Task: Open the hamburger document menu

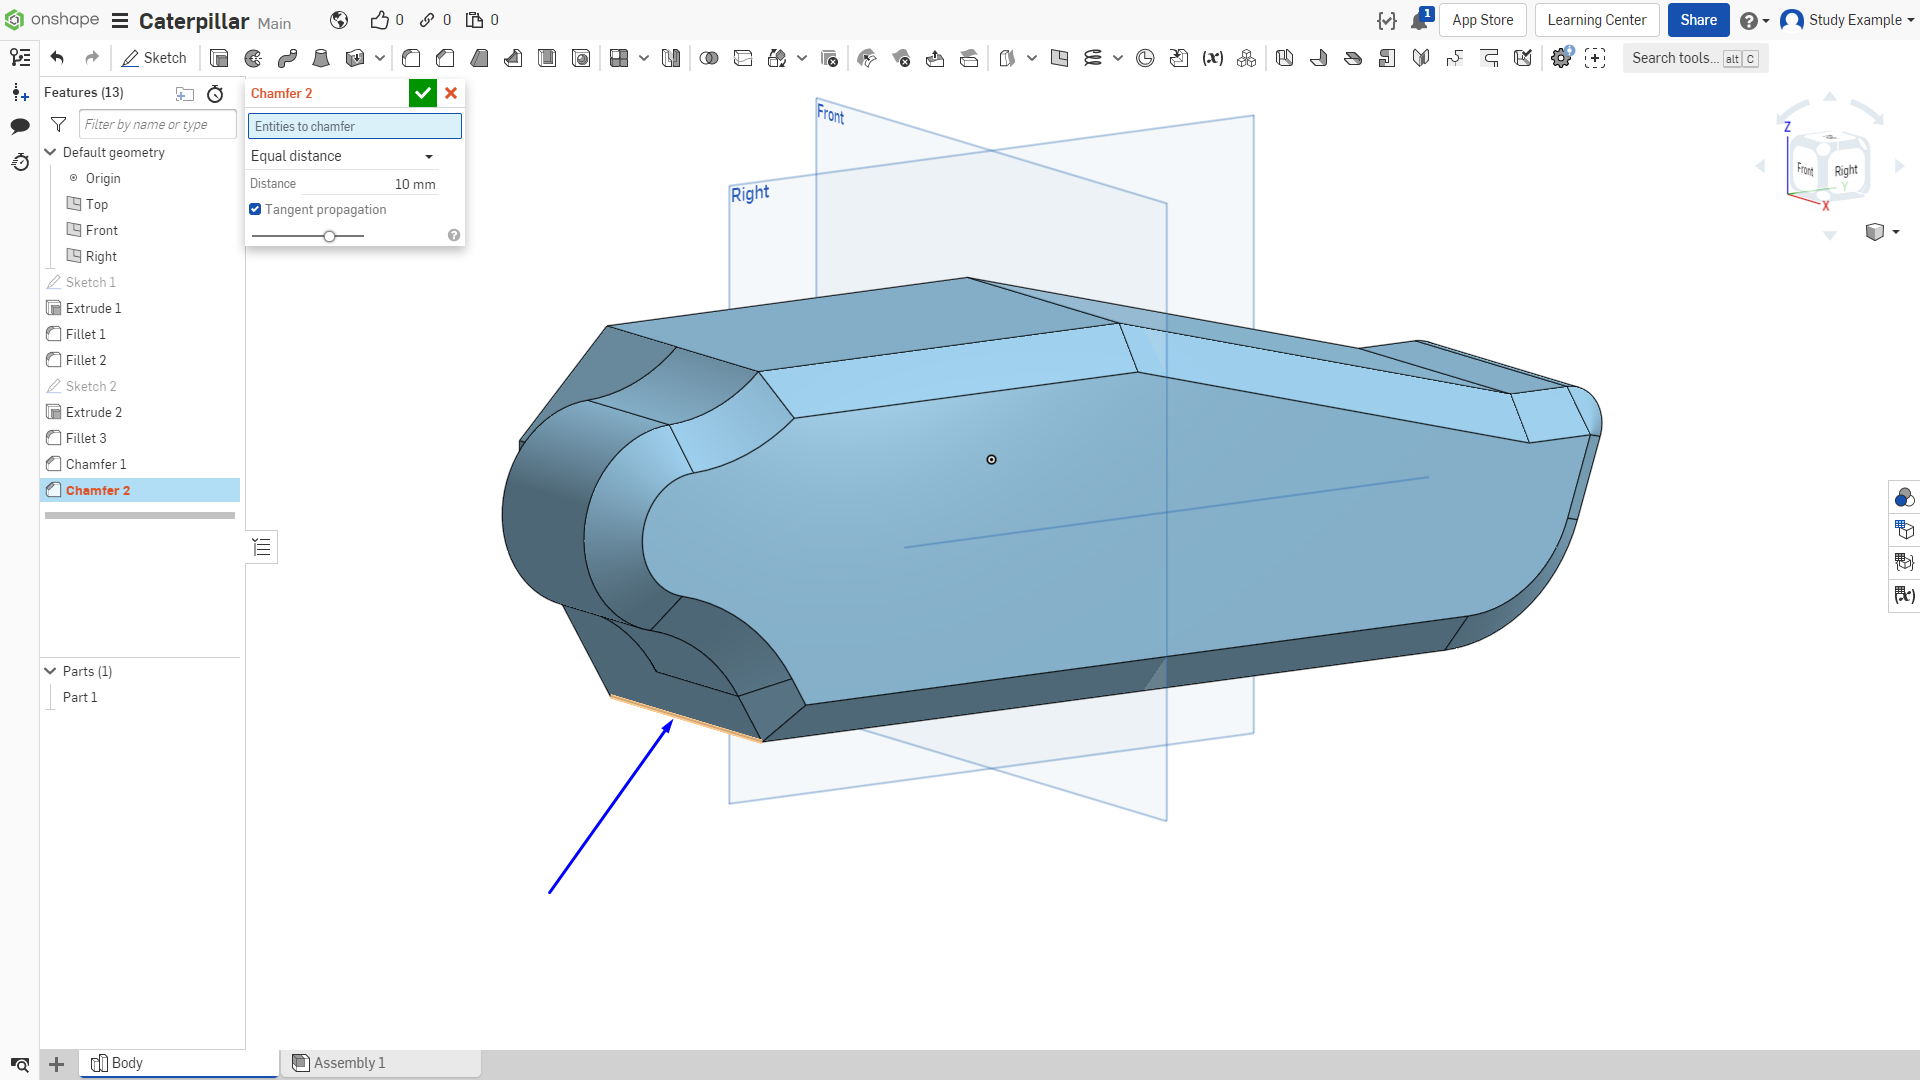Action: tap(120, 20)
